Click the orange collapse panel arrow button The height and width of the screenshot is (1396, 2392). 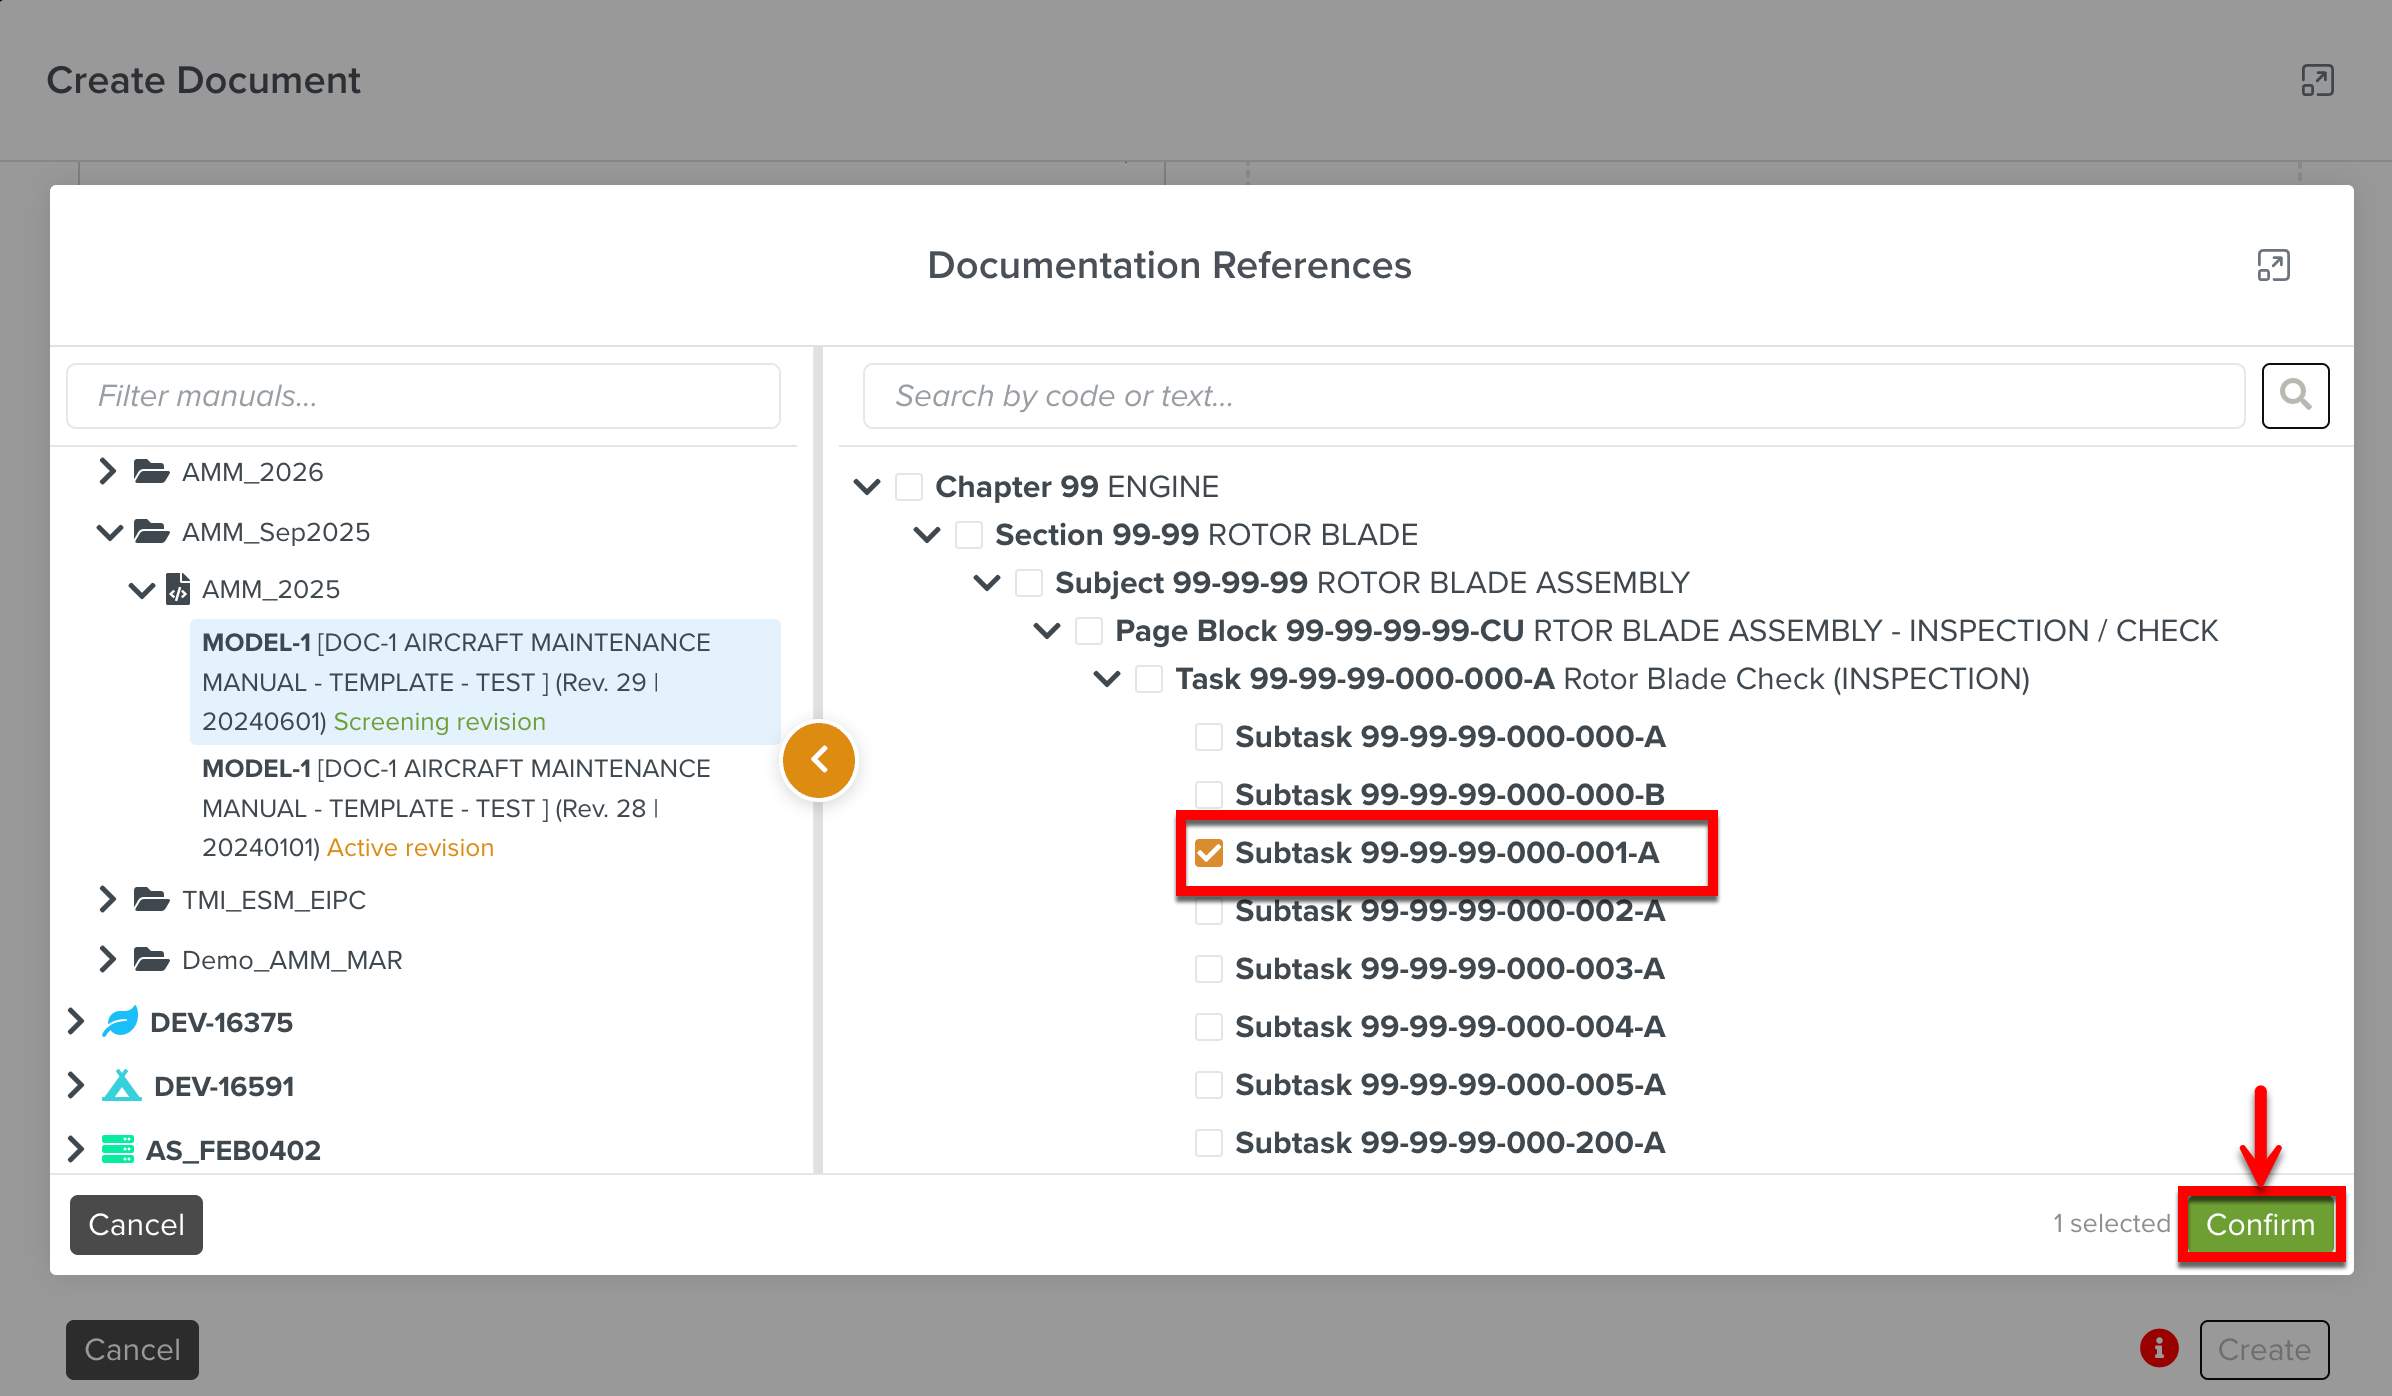(819, 760)
